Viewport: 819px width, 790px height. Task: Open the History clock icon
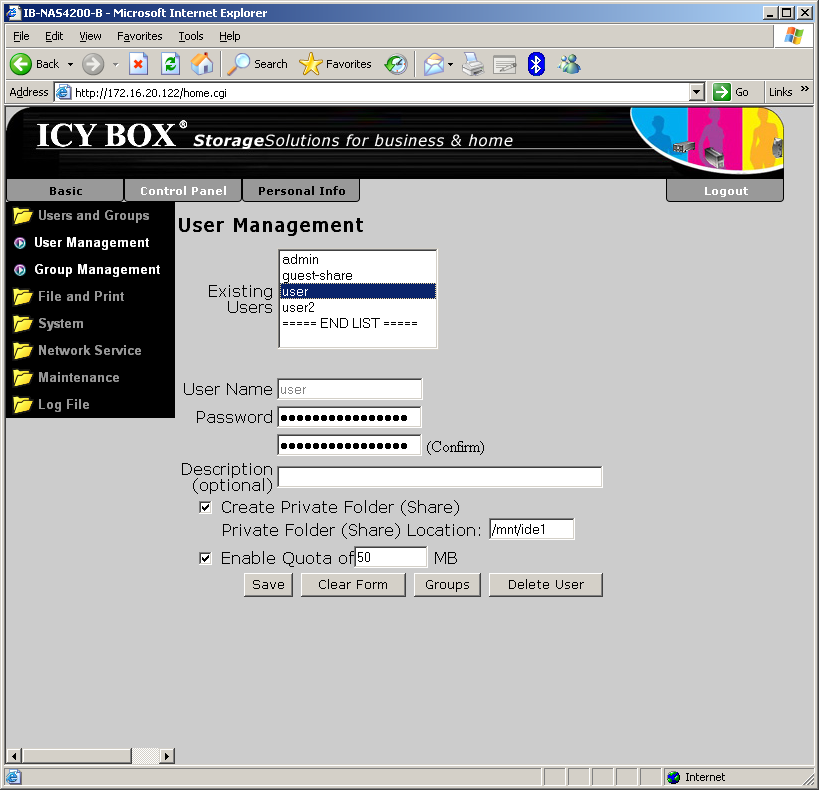point(396,64)
